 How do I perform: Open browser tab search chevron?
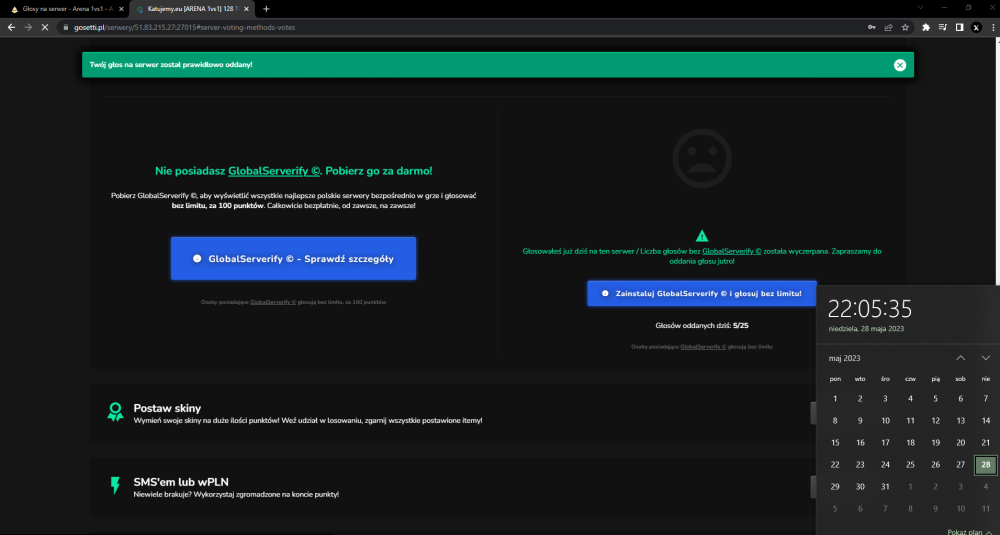point(920,8)
